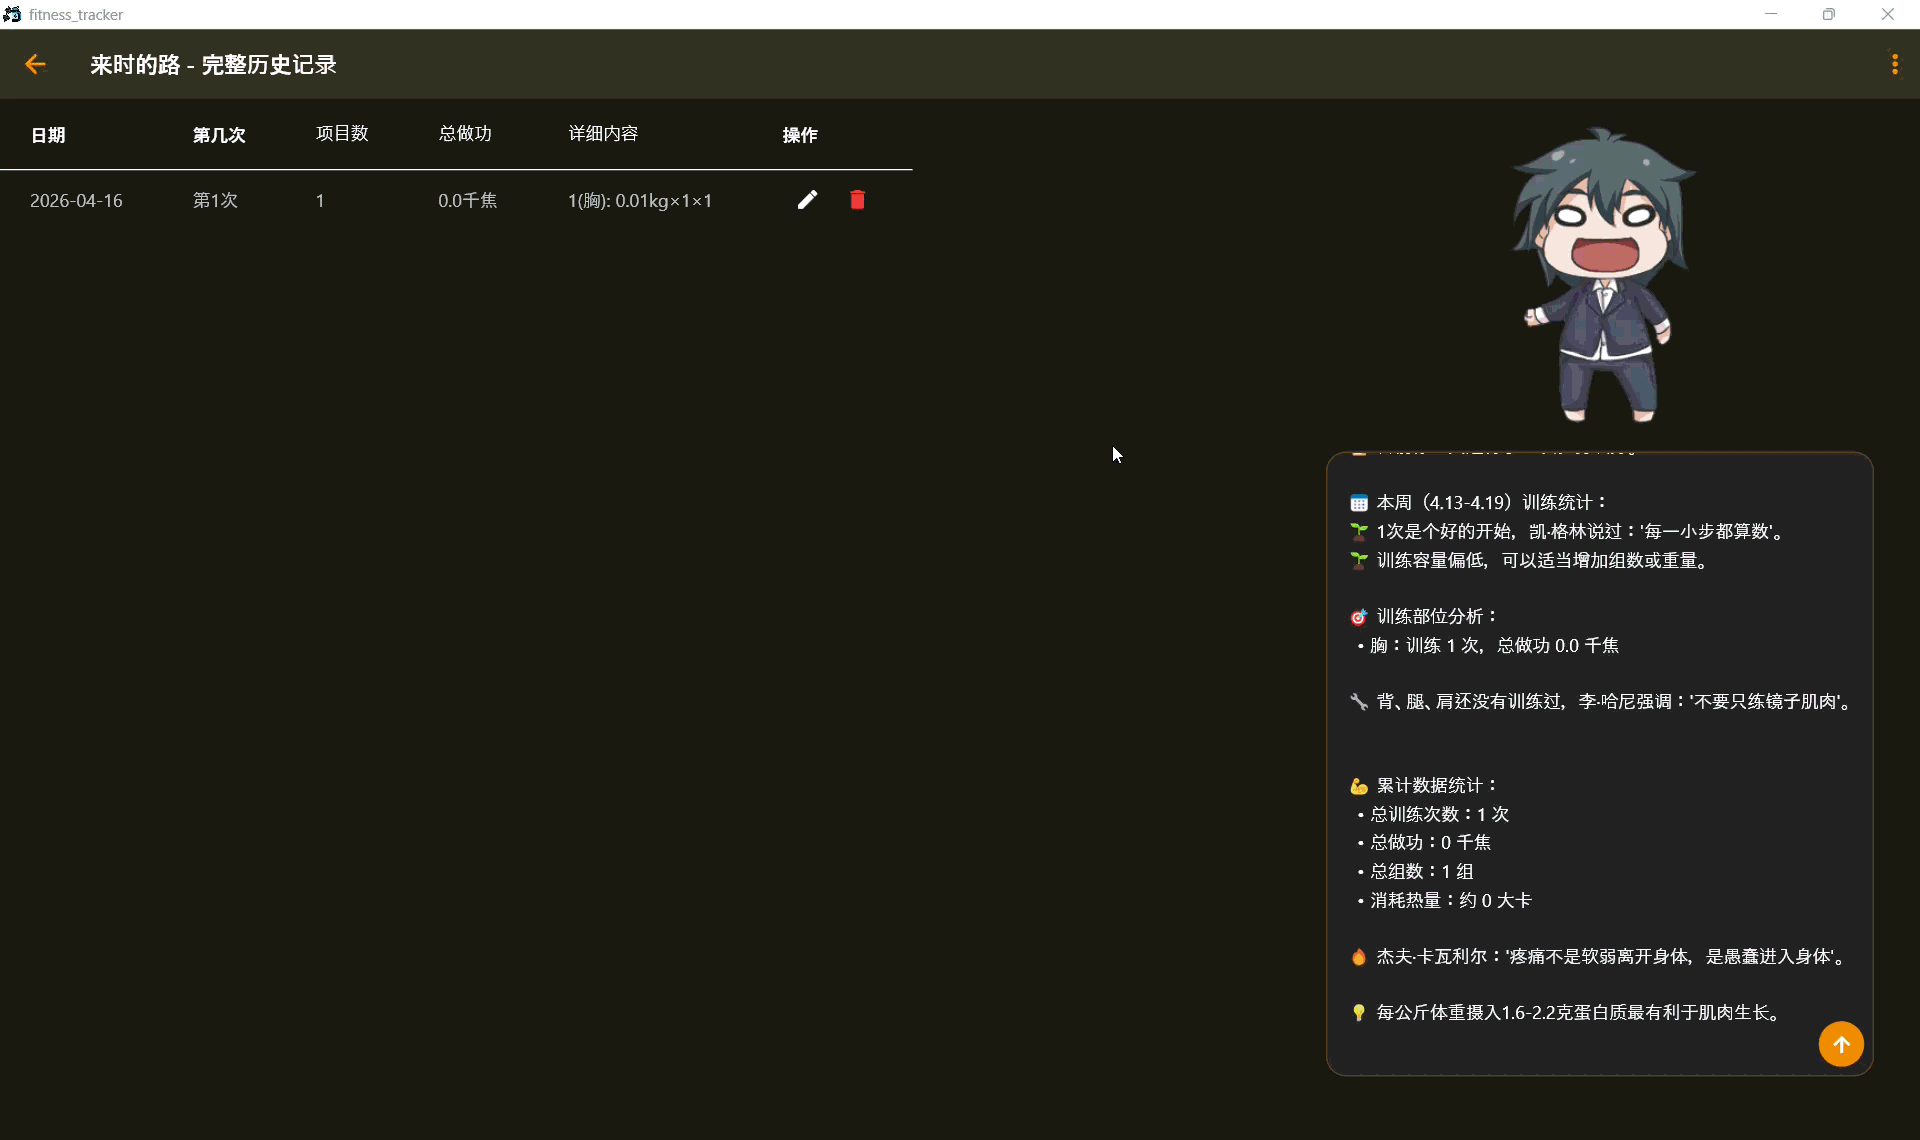Click the 消耗热量：约 0 大卡 line
This screenshot has width=1920, height=1140.
[1444, 900]
